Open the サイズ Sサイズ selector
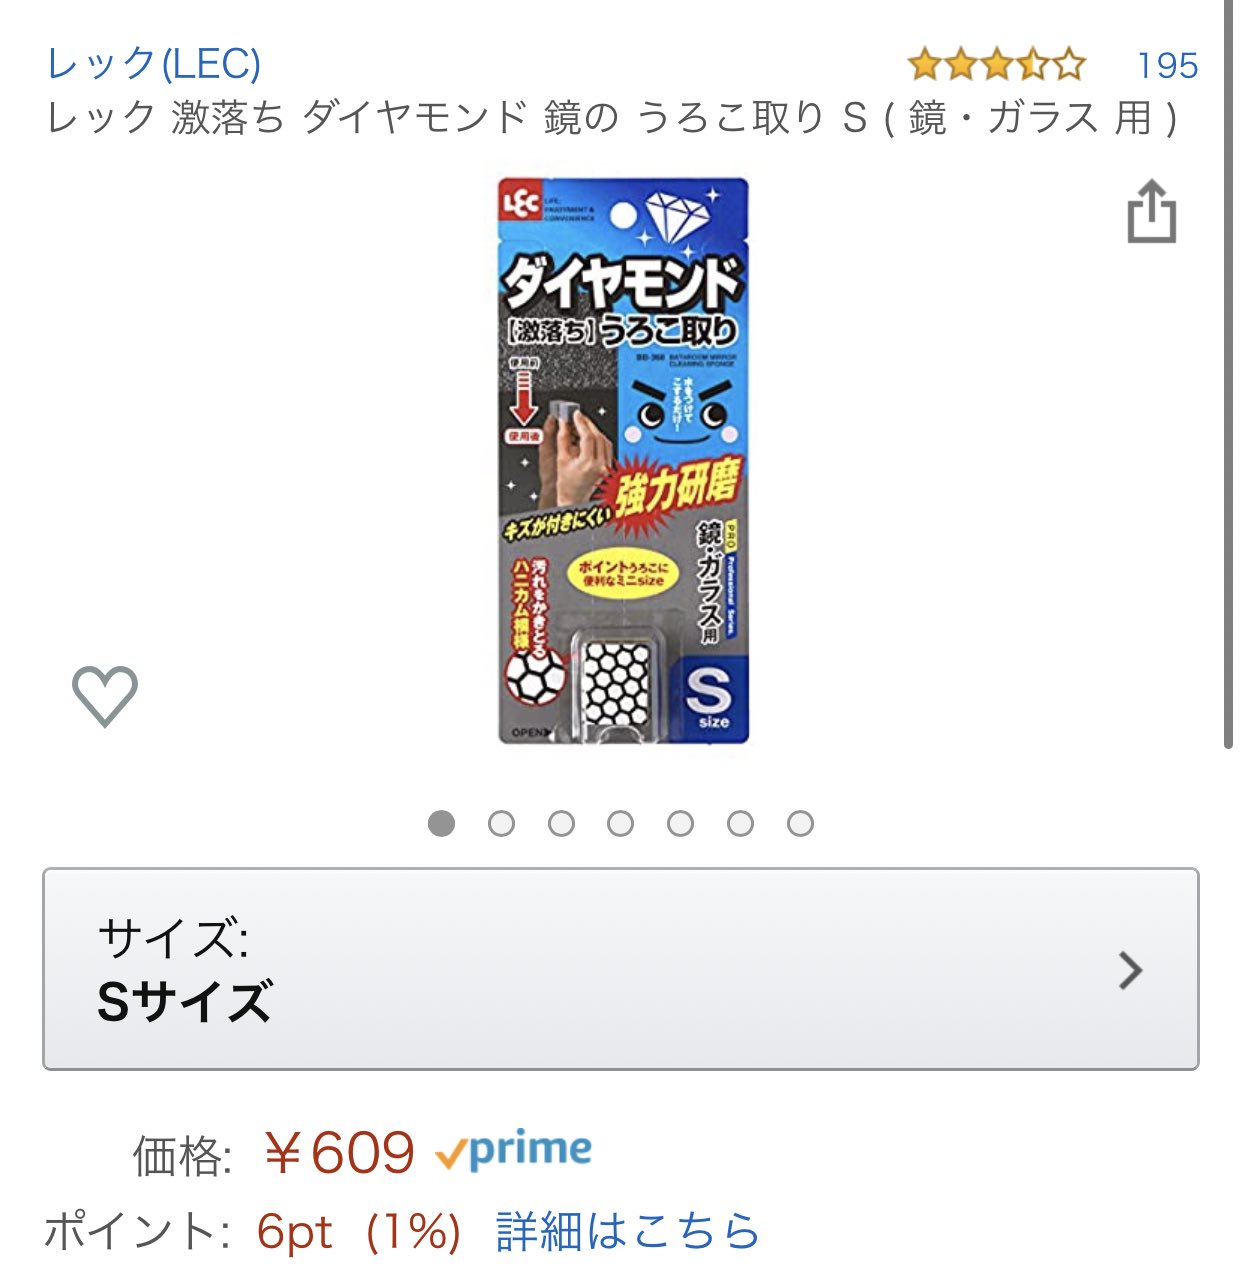The width and height of the screenshot is (1241, 1288). pos(620,969)
